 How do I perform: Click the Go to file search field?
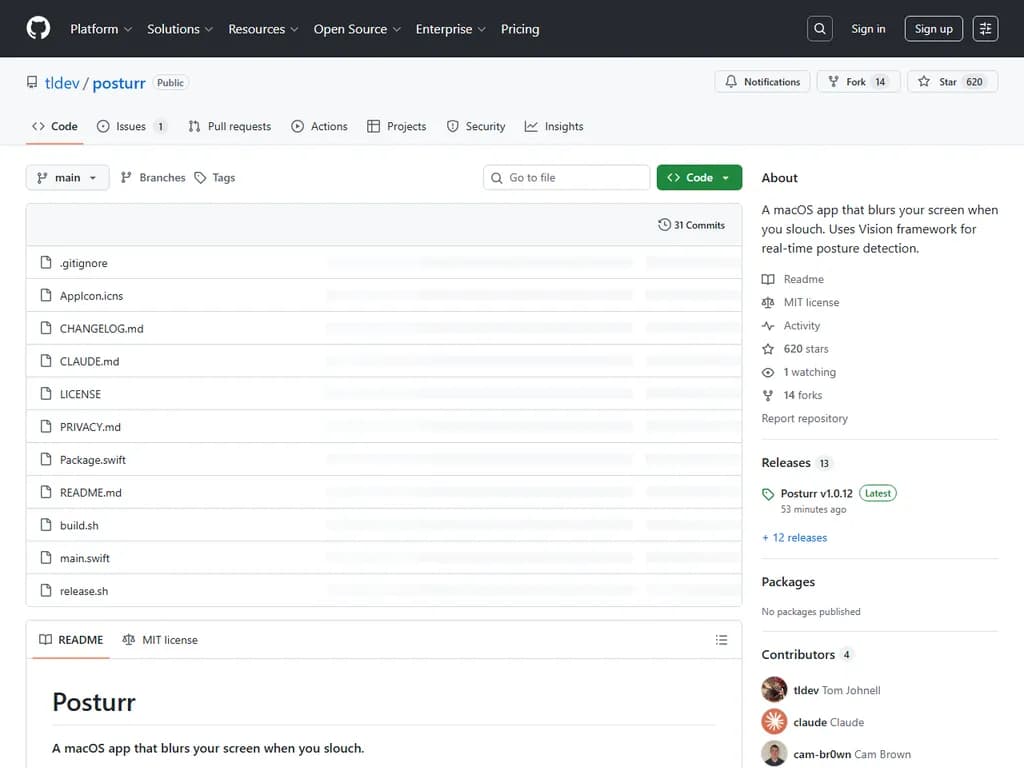pyautogui.click(x=566, y=177)
